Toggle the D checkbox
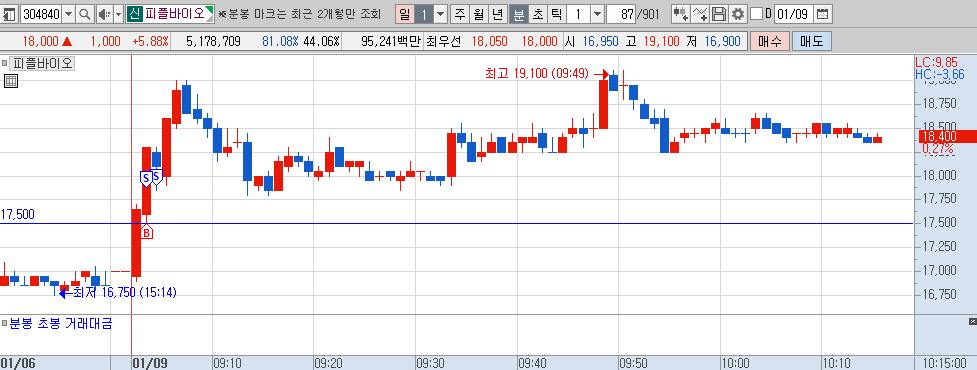Image resolution: width=977 pixels, height=370 pixels. pyautogui.click(x=756, y=14)
